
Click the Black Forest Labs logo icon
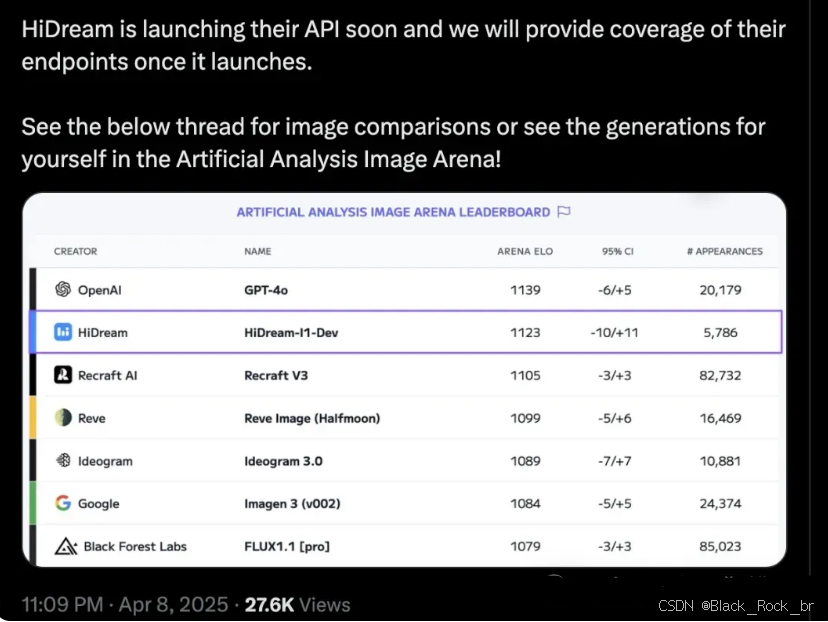click(65, 546)
